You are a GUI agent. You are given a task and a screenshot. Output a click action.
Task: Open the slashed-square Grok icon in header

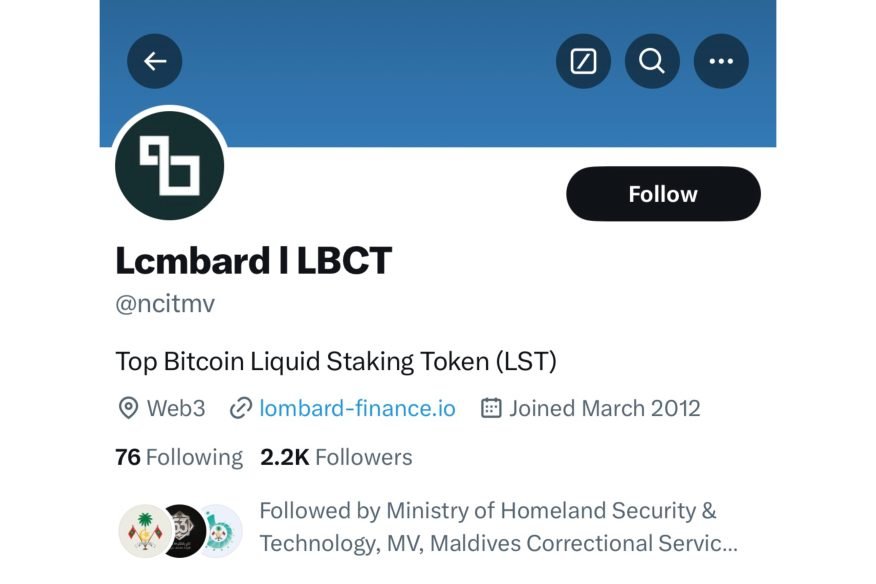click(x=583, y=62)
